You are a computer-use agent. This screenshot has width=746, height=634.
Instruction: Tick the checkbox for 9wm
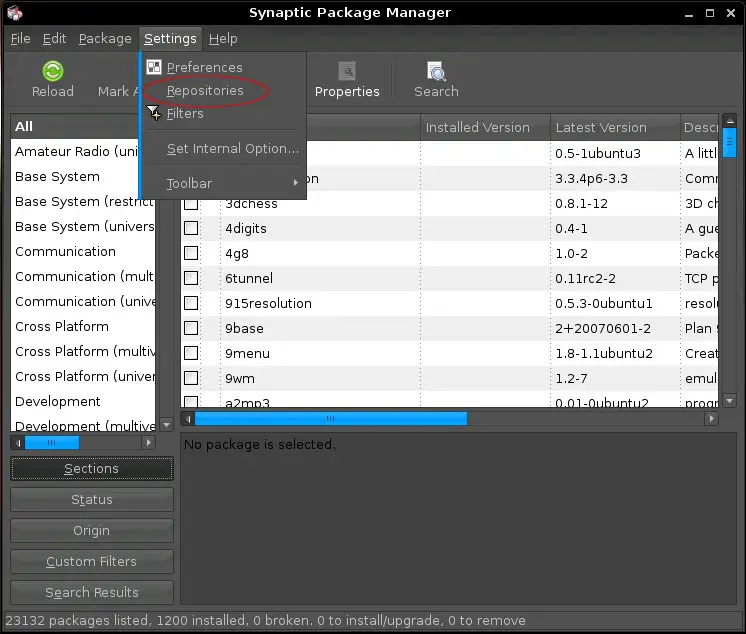click(x=191, y=378)
